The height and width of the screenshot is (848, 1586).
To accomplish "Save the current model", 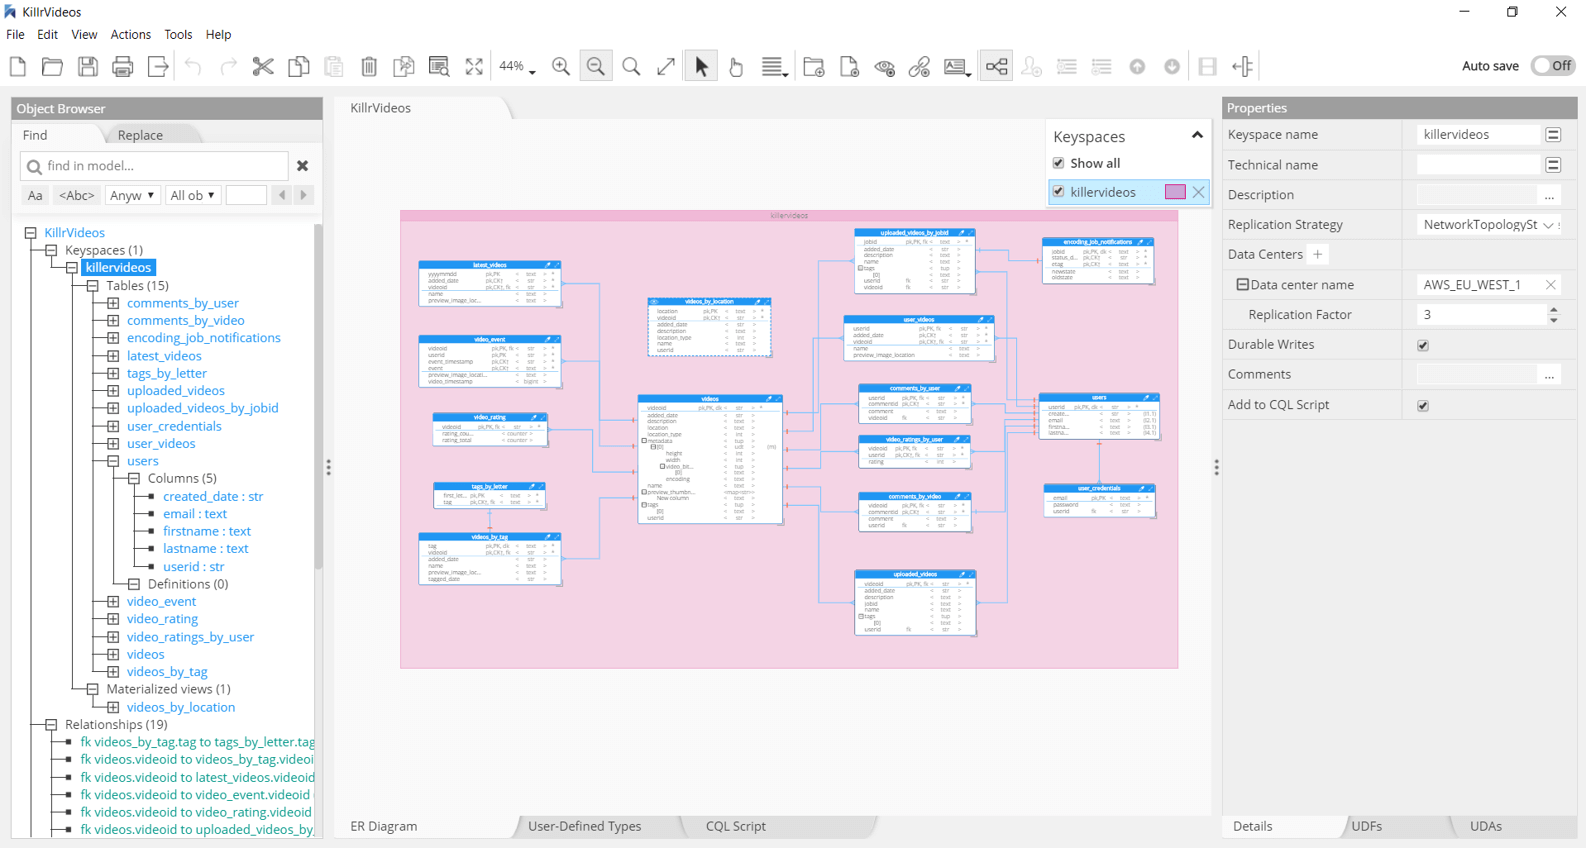I will (x=88, y=67).
